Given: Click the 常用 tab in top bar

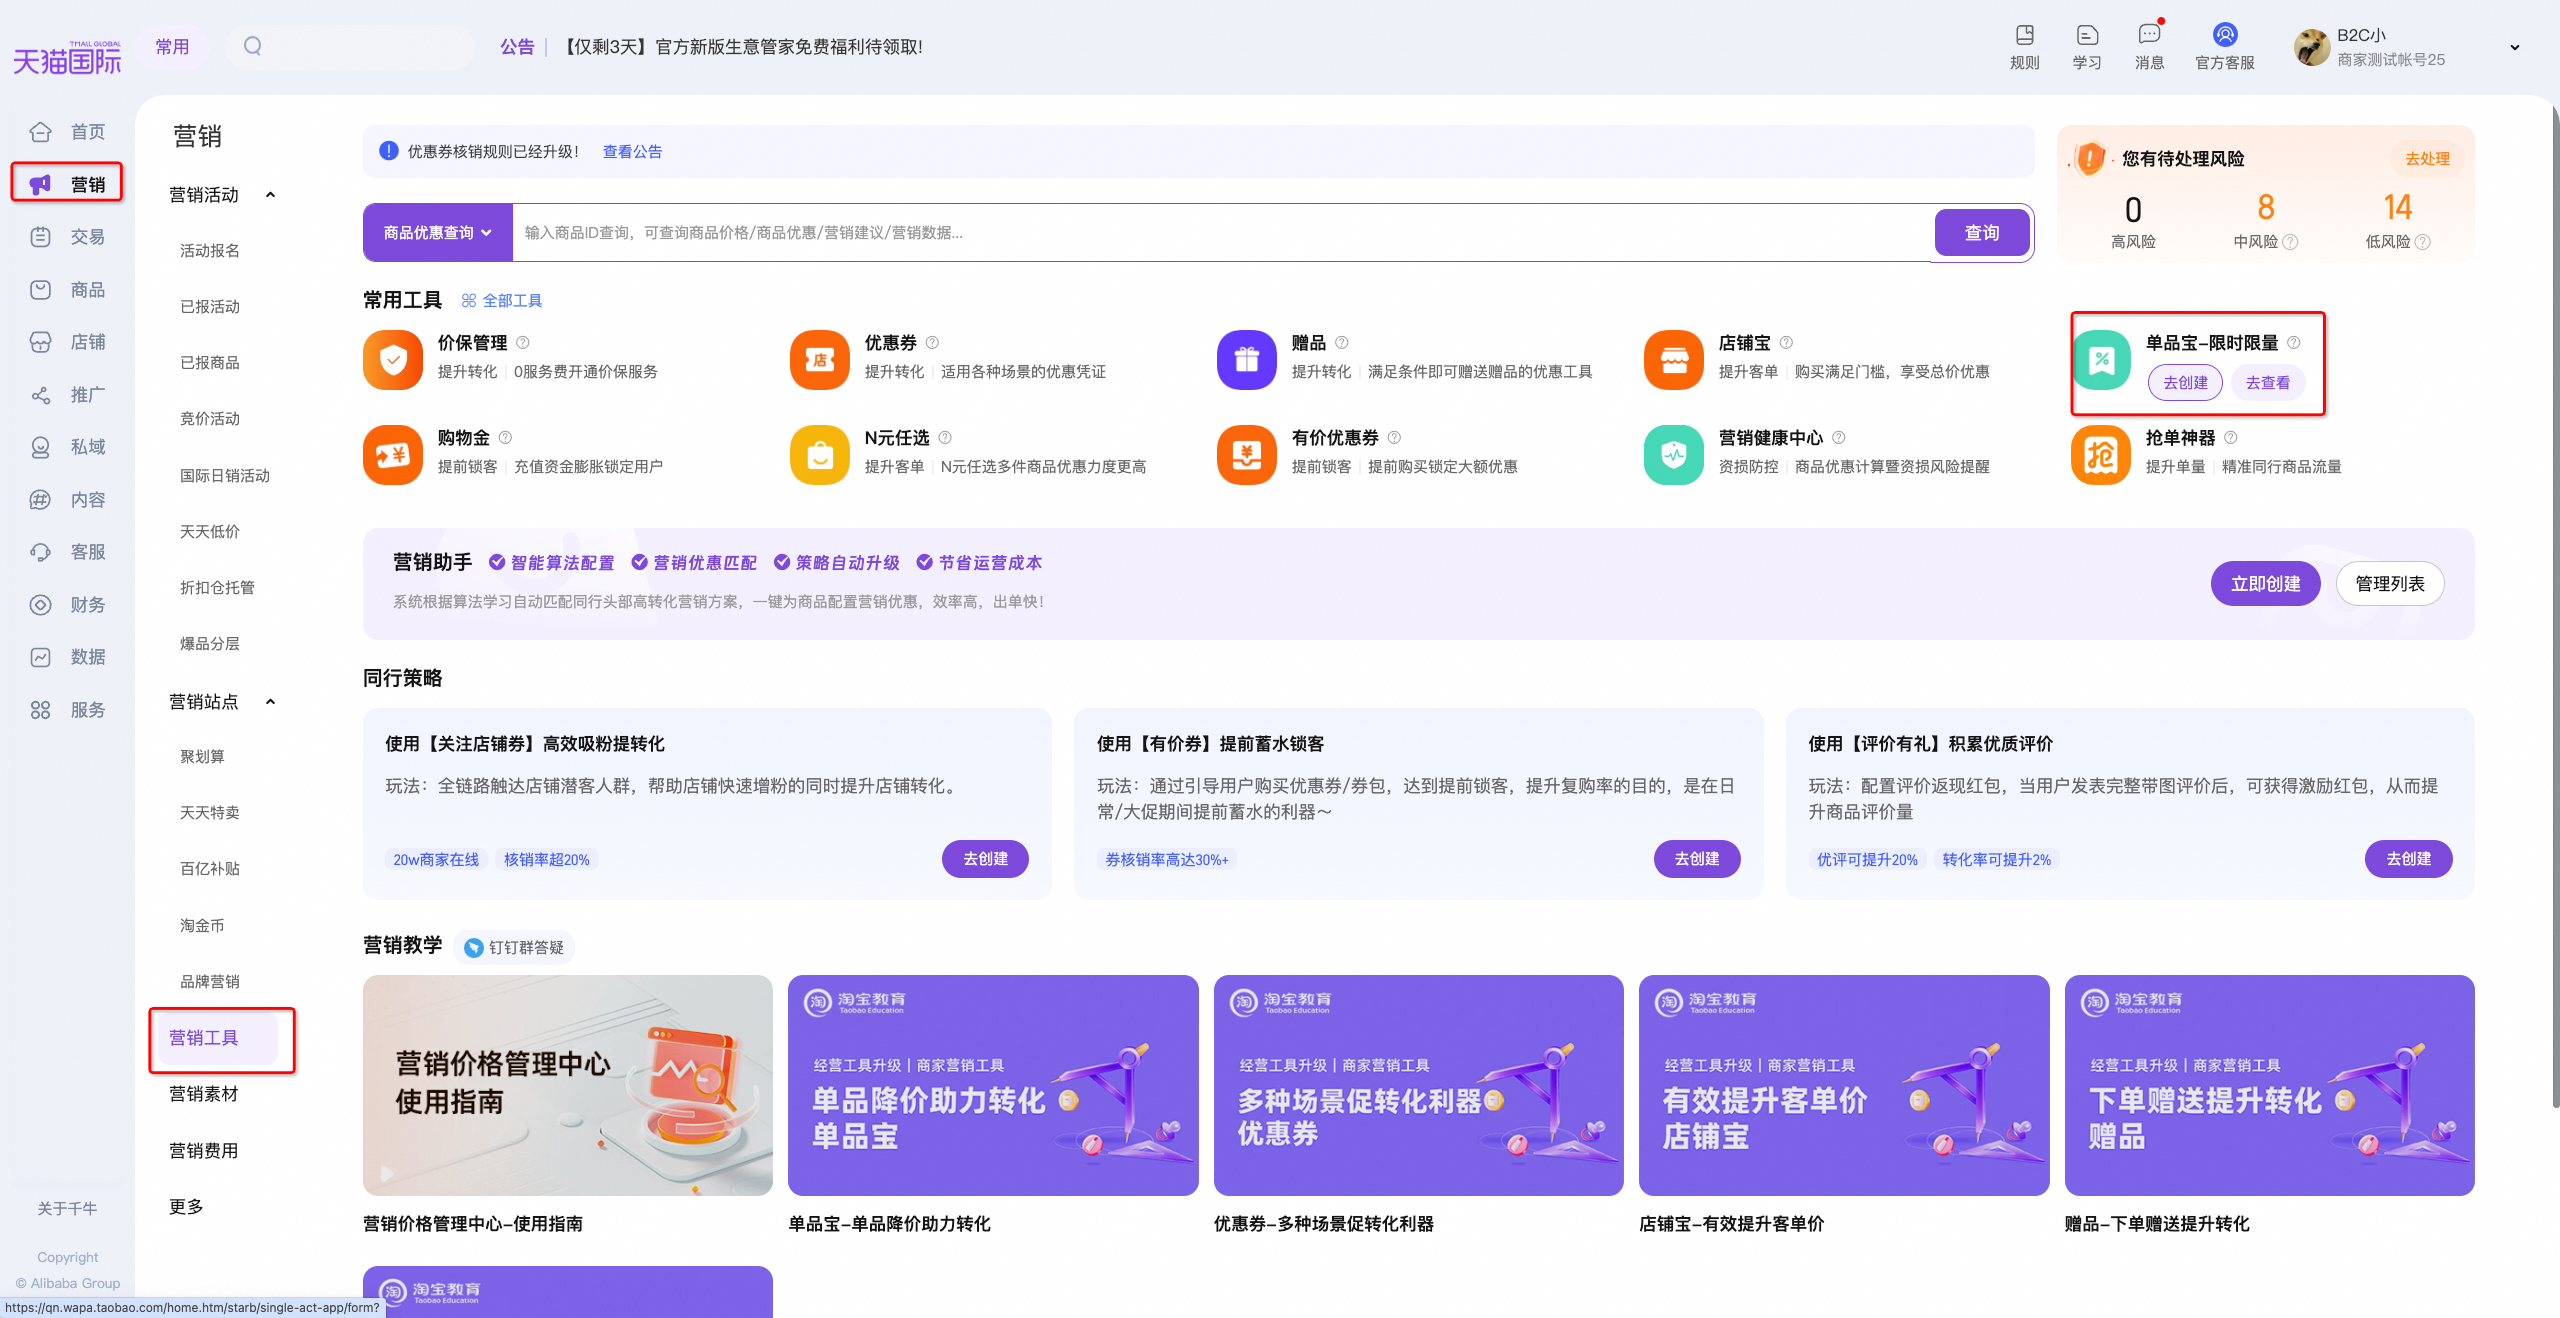Looking at the screenshot, I should [172, 46].
